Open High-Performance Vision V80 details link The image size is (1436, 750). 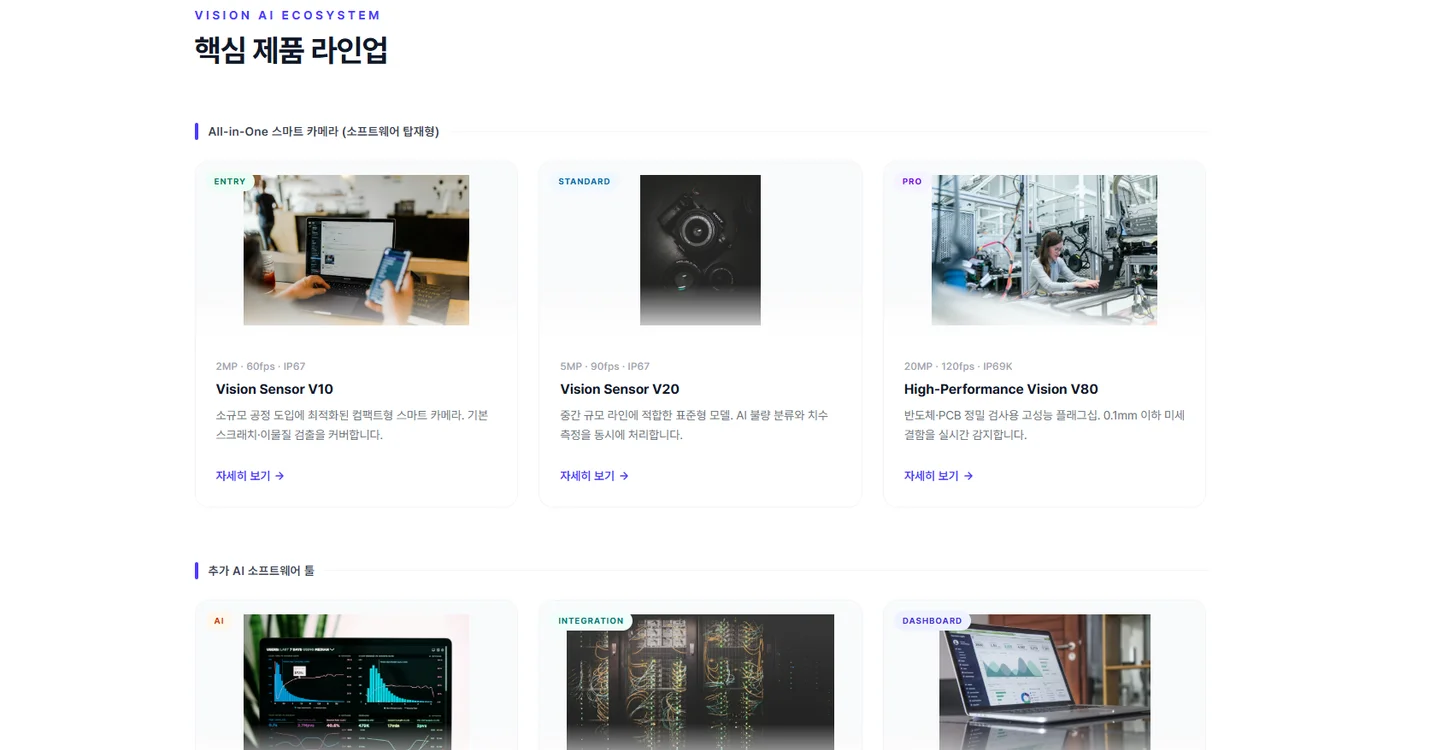tap(938, 476)
